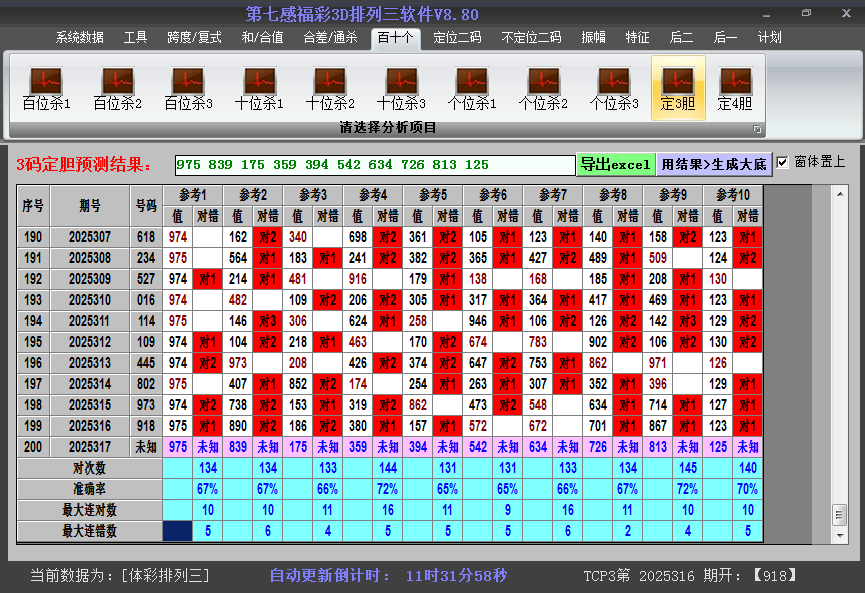The height and width of the screenshot is (593, 865).
Task: Click the prediction results text field
Action: (374, 165)
